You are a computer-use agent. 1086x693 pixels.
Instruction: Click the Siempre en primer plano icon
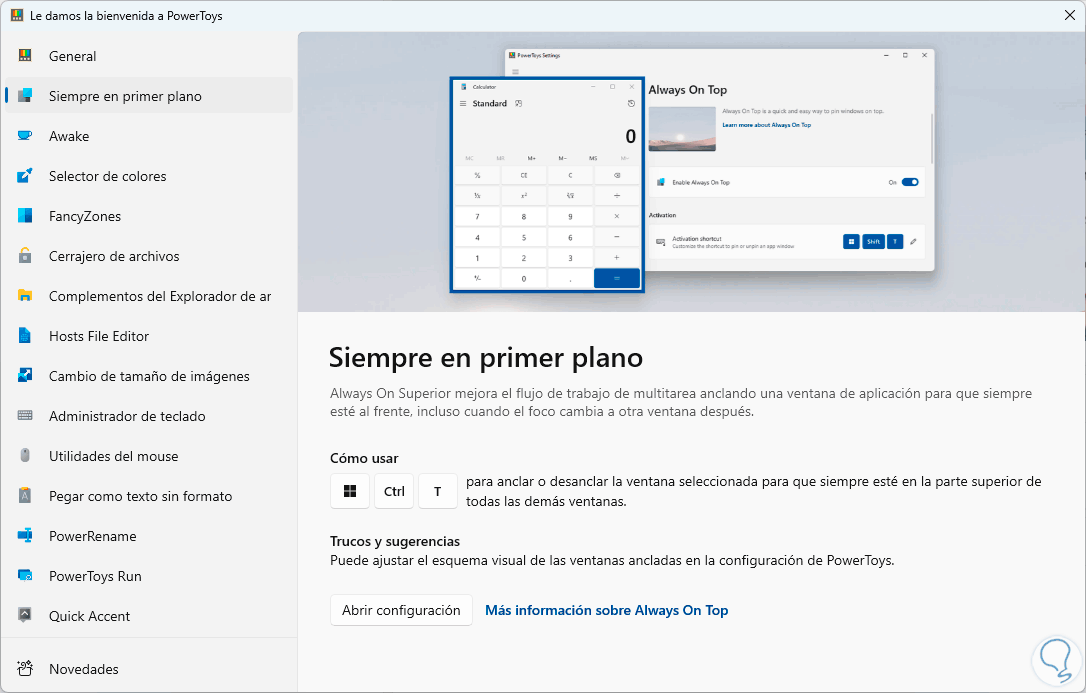[x=25, y=96]
